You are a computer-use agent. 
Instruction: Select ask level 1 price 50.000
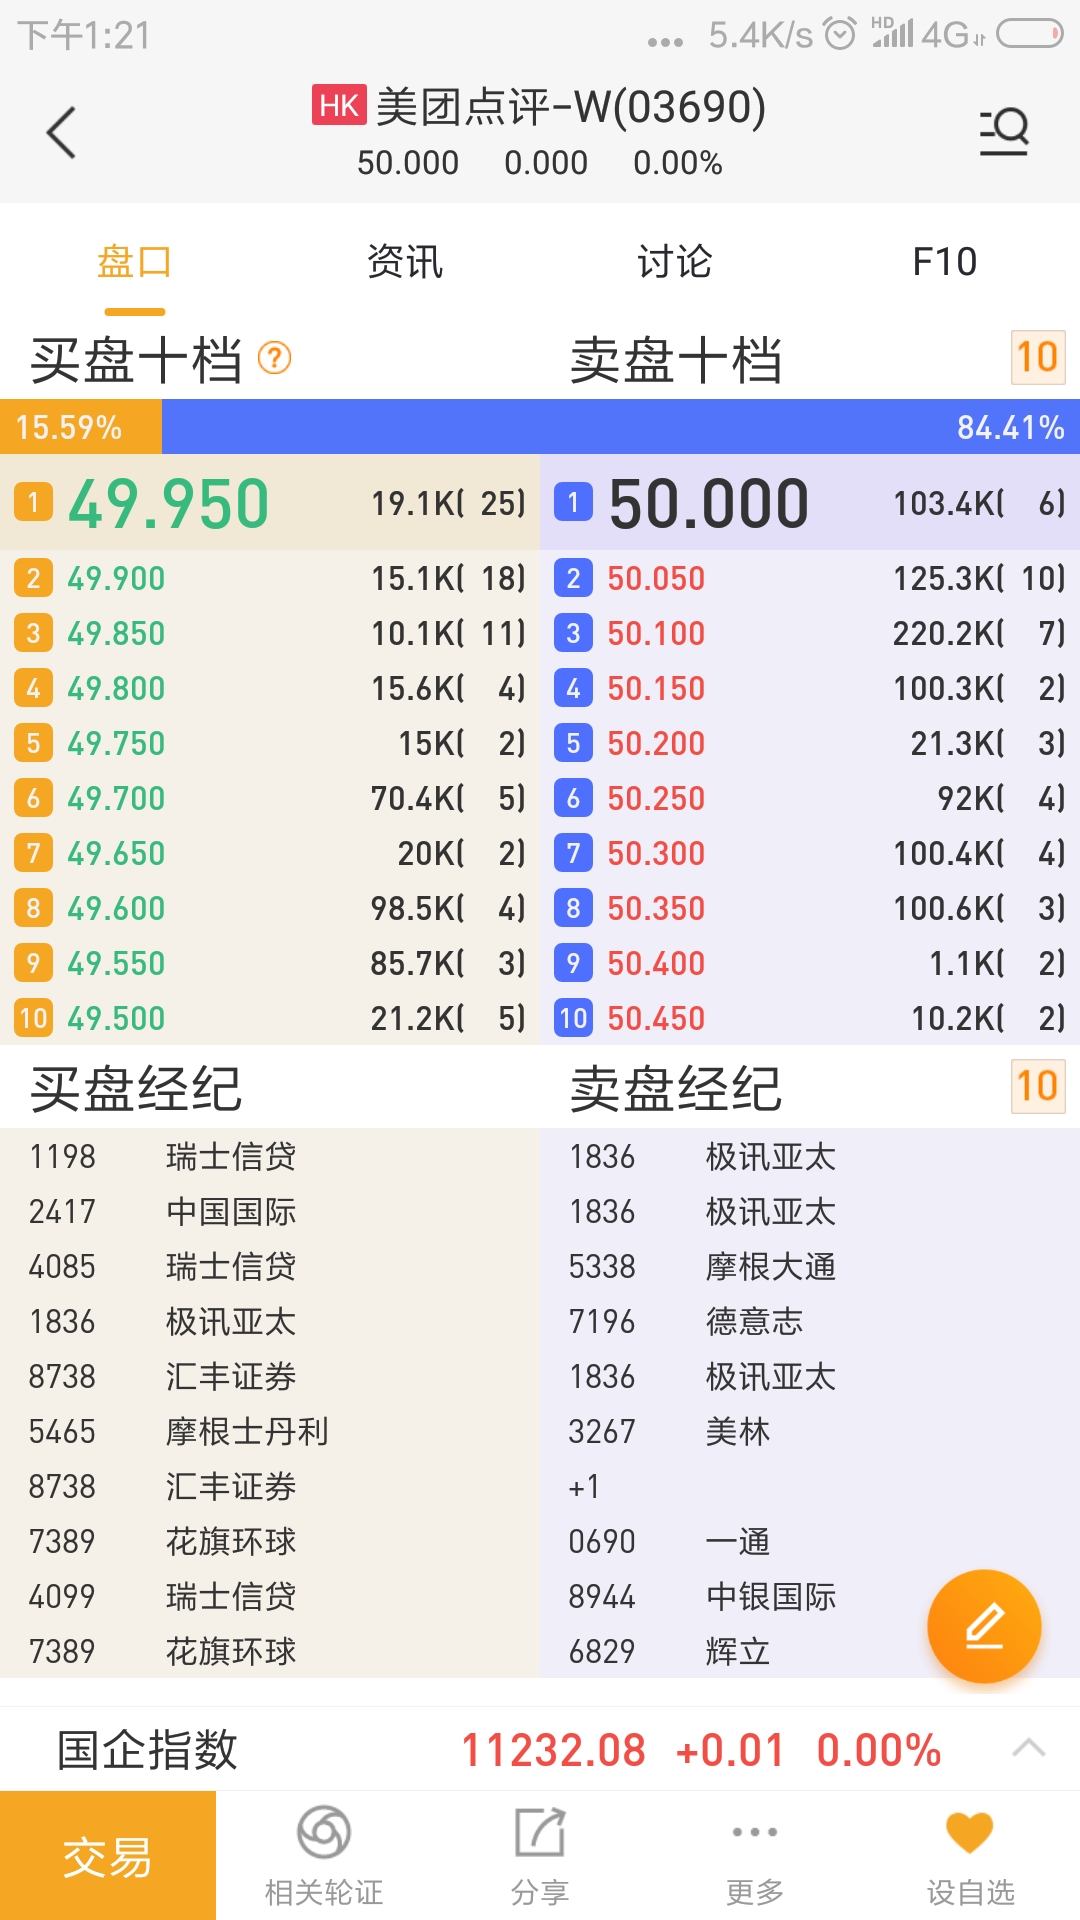click(709, 503)
